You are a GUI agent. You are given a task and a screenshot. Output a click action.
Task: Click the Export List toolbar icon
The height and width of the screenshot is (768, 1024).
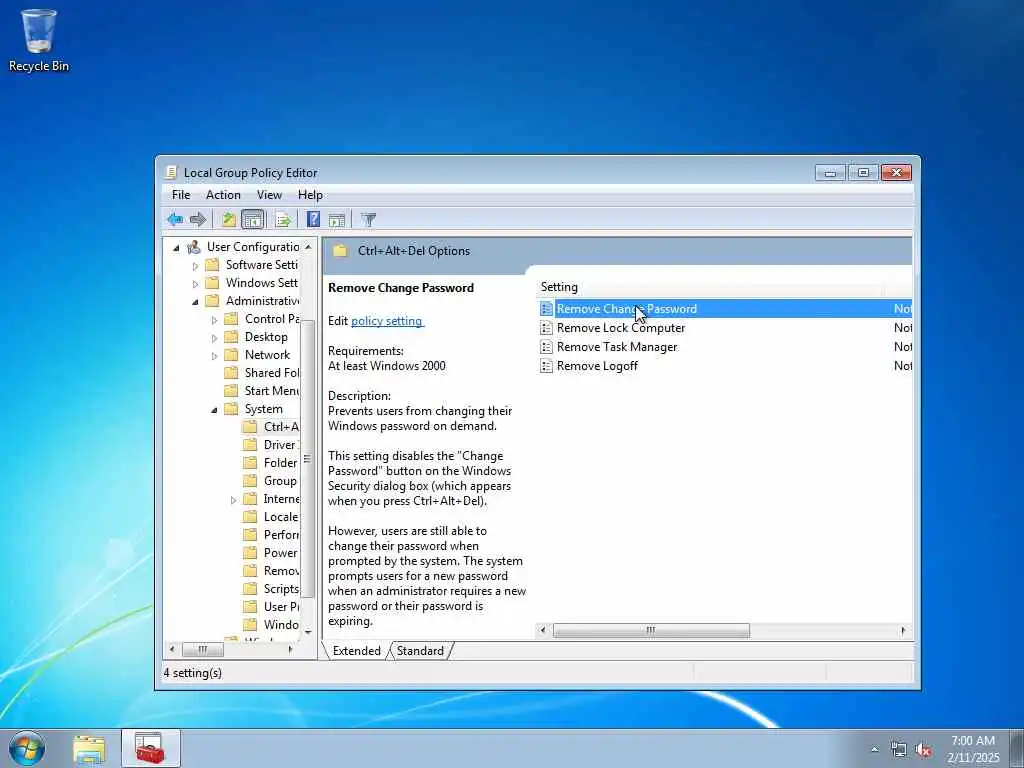(x=283, y=219)
